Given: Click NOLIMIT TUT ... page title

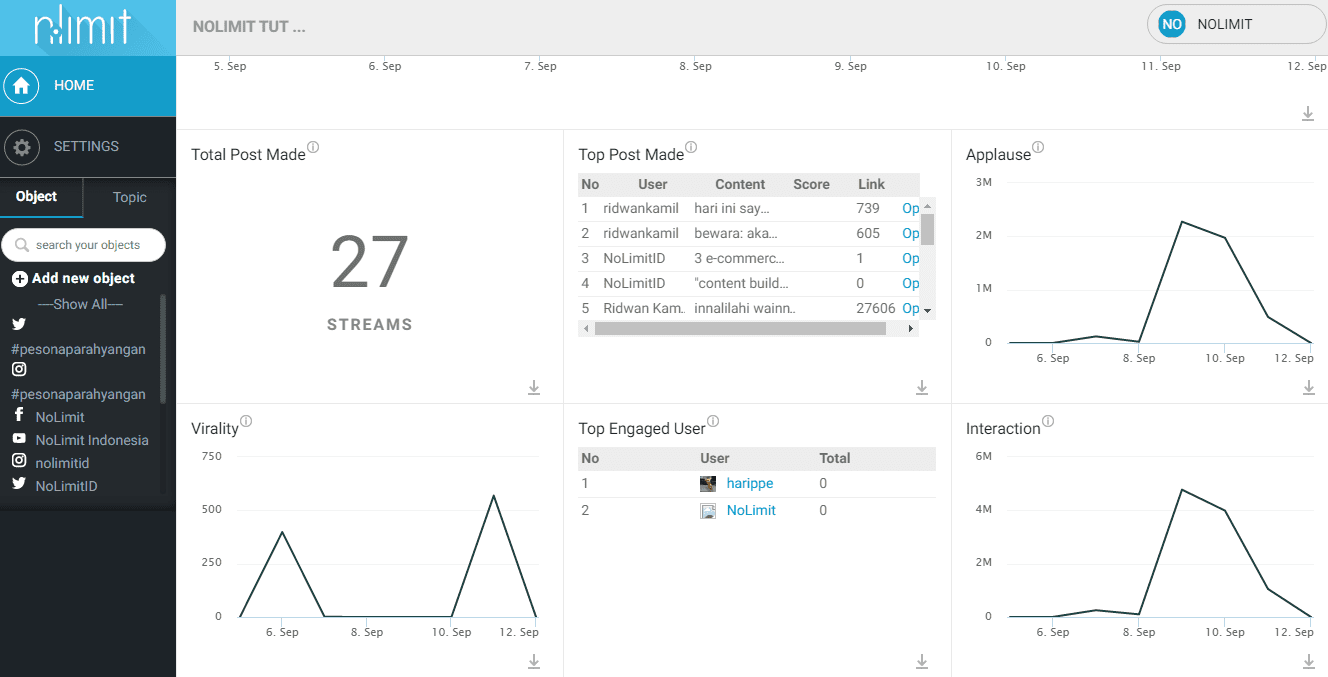Looking at the screenshot, I should (x=249, y=27).
